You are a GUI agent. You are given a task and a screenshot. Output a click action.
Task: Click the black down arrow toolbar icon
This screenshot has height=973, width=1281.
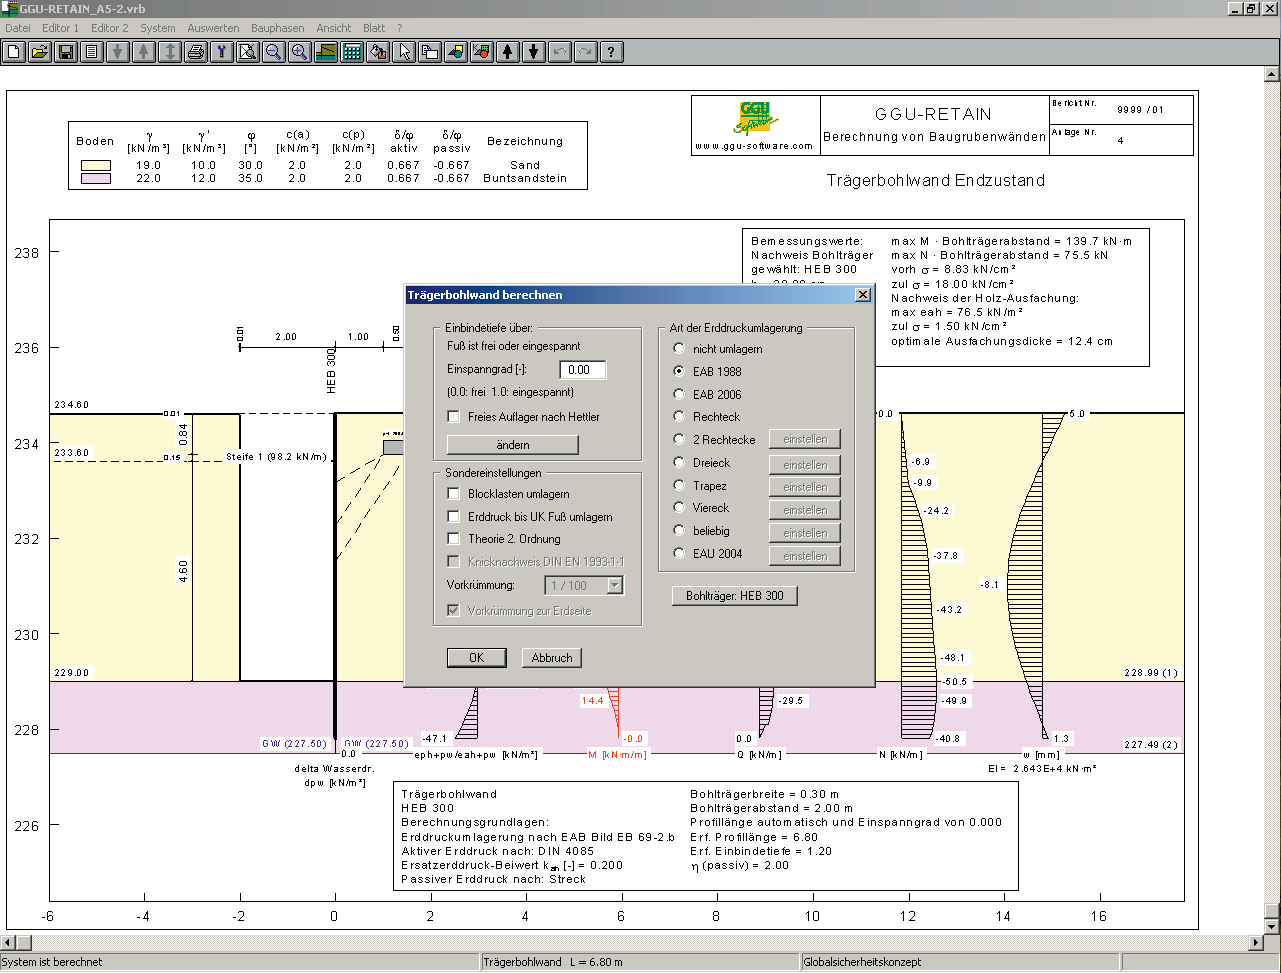(x=534, y=52)
